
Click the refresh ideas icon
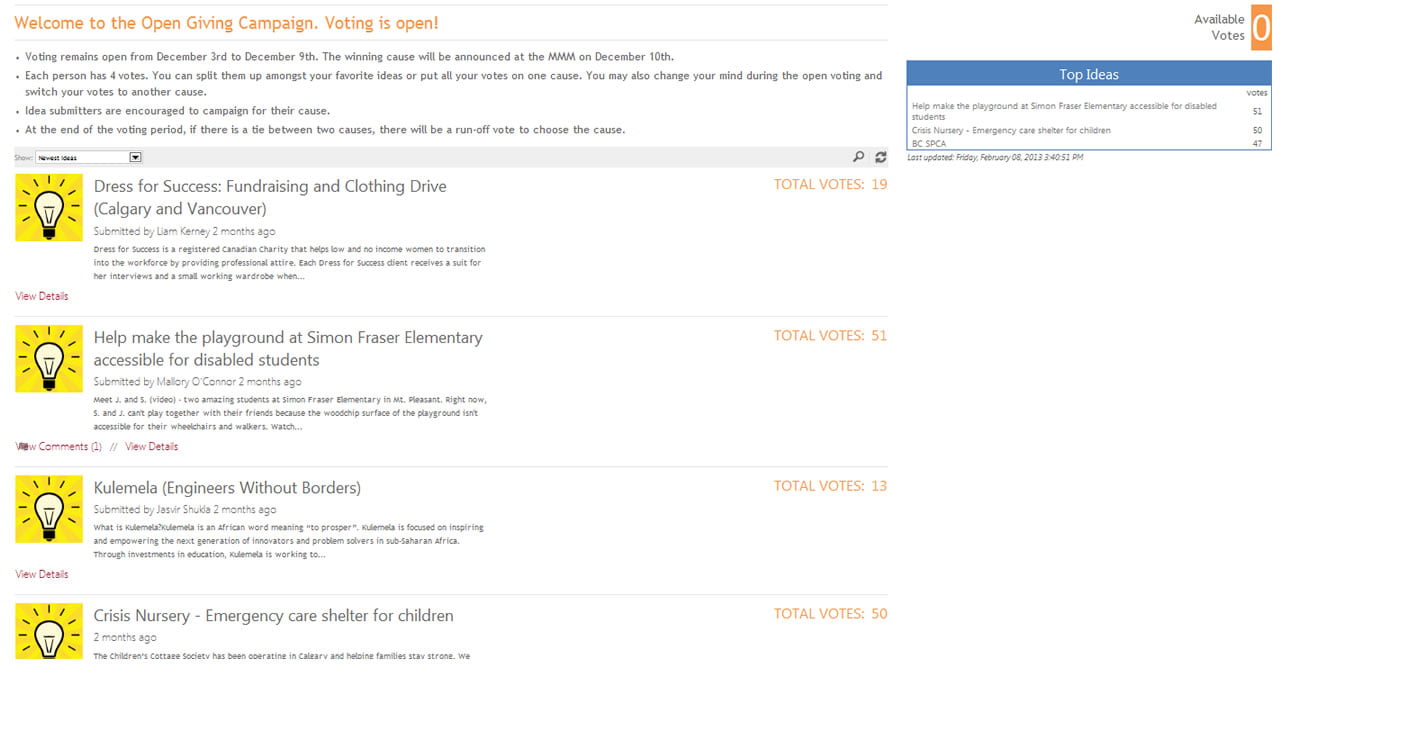(x=881, y=157)
